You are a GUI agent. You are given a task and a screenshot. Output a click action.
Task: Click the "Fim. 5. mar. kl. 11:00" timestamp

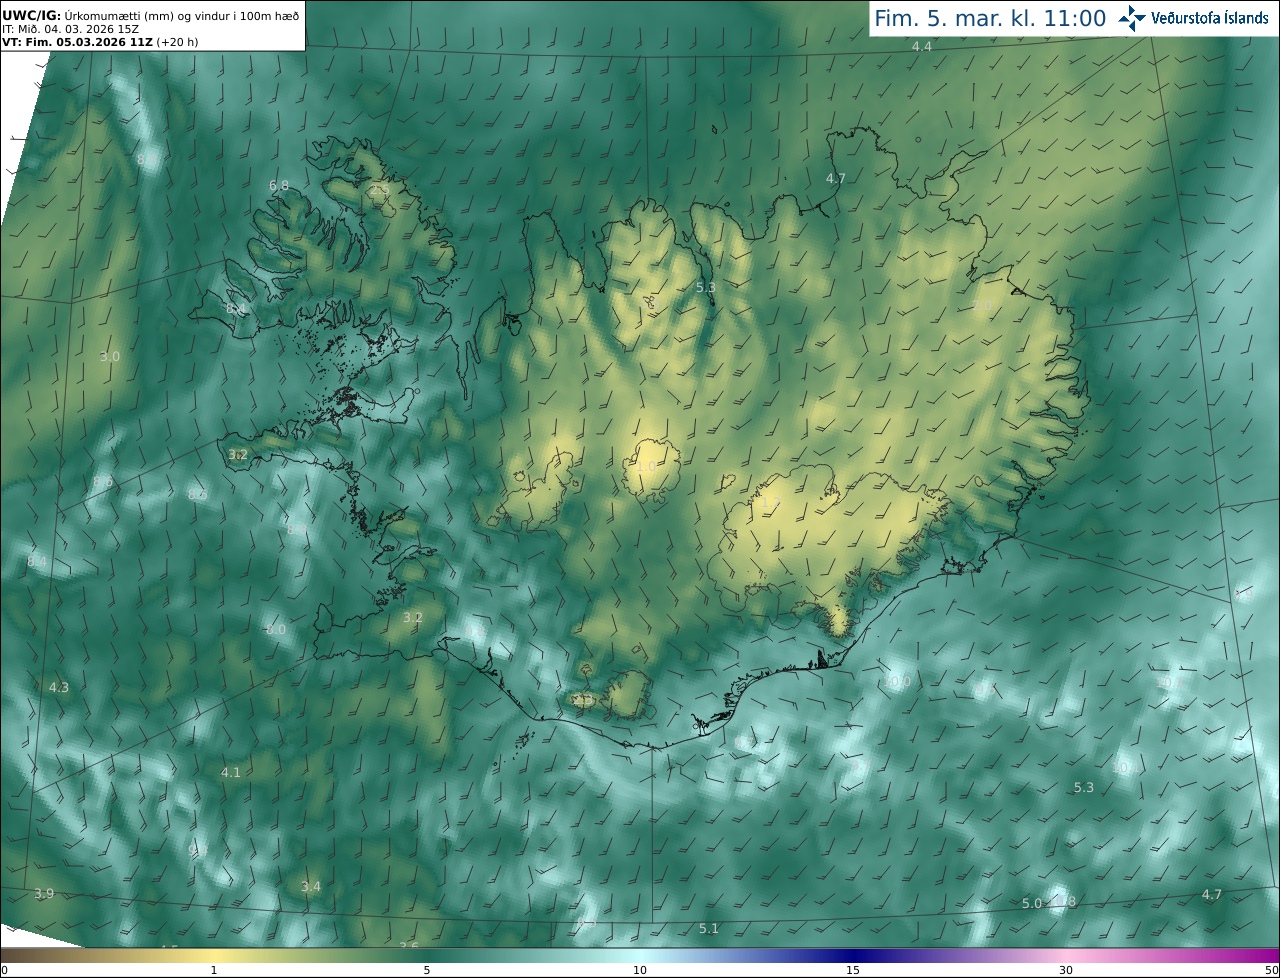tap(990, 19)
